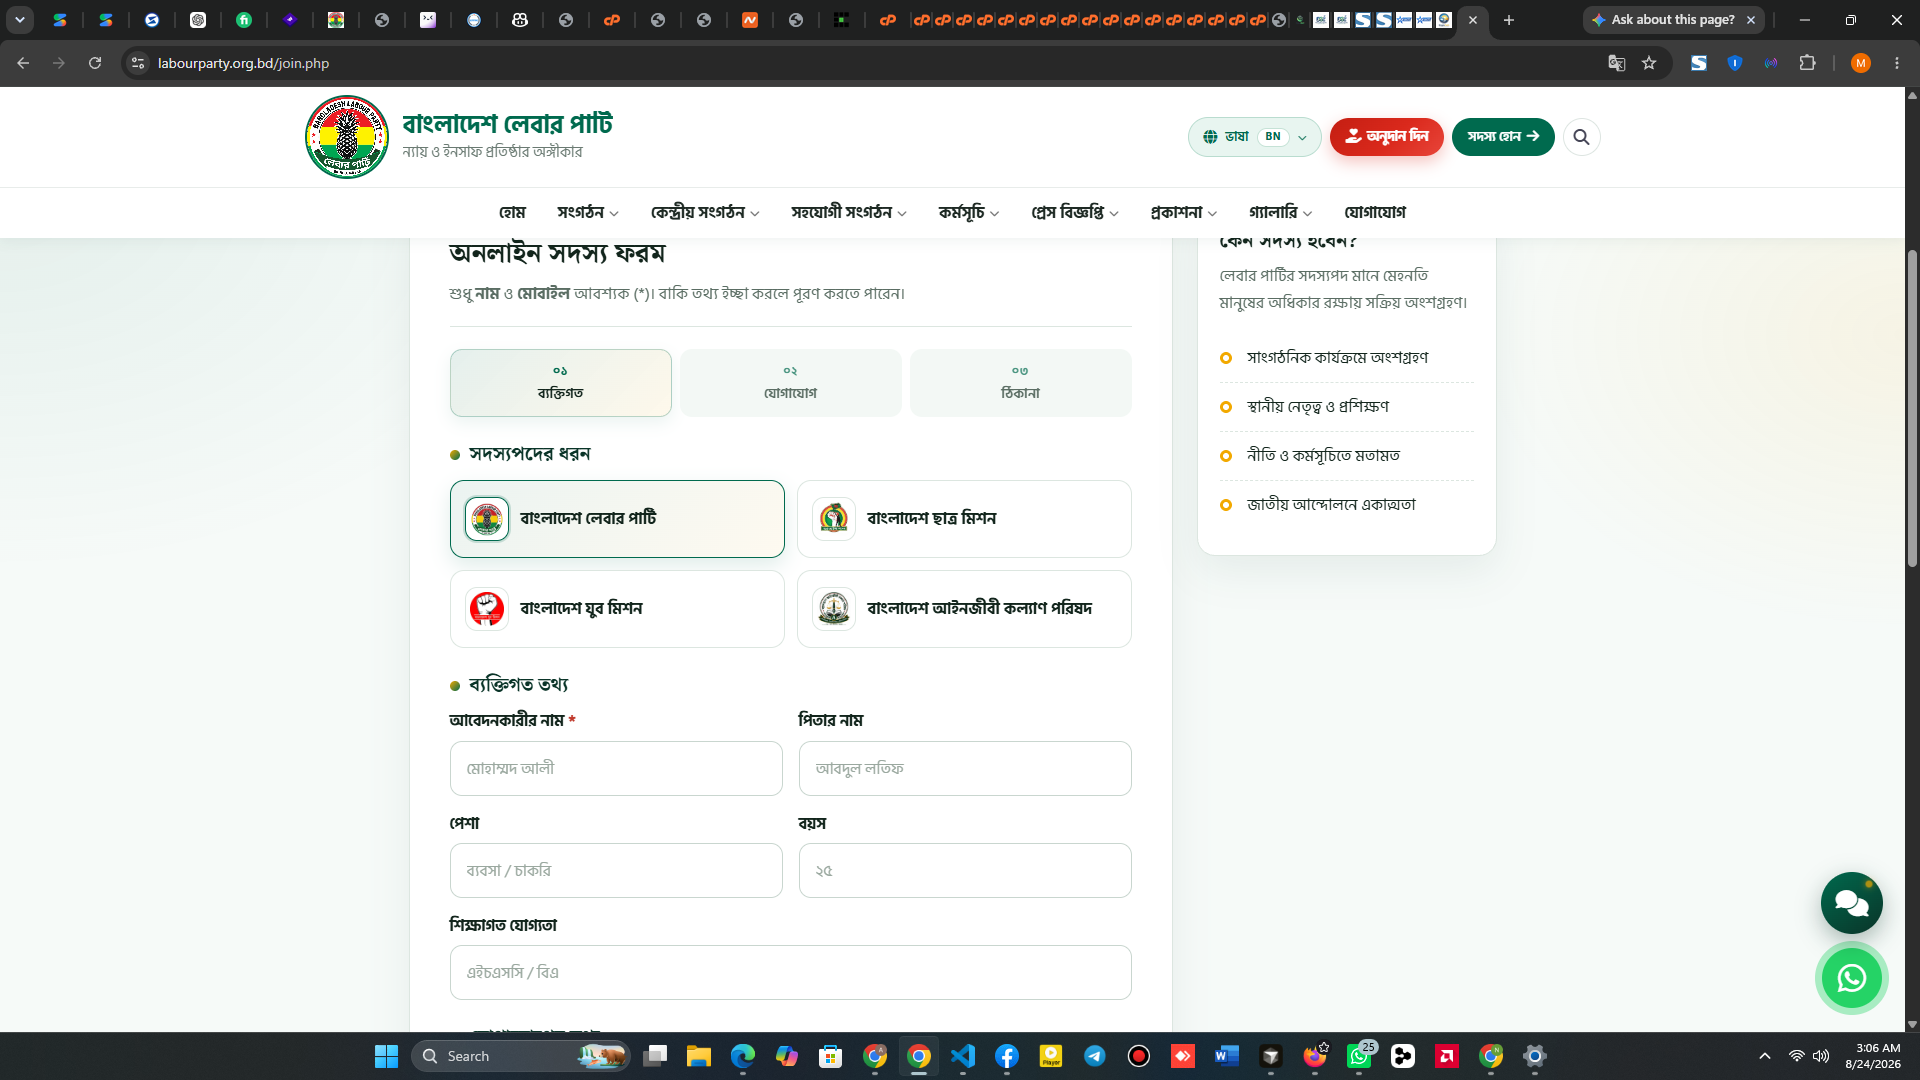The height and width of the screenshot is (1080, 1920).
Task: Expand the গ্যালারি nav menu
Action: tap(1280, 212)
